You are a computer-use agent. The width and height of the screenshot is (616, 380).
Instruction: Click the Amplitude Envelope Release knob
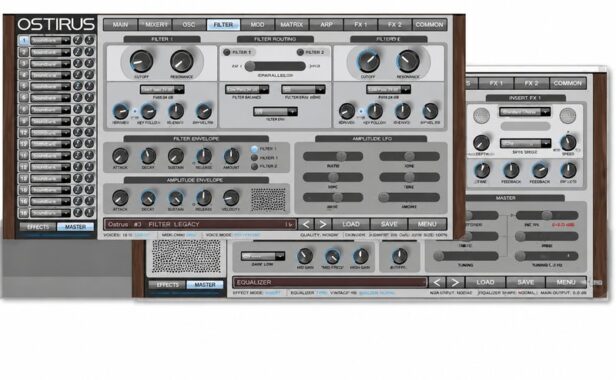pyautogui.click(x=204, y=198)
